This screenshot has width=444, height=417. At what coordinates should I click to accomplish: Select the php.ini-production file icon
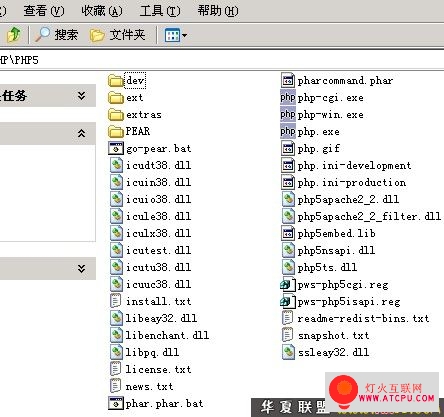tap(288, 182)
